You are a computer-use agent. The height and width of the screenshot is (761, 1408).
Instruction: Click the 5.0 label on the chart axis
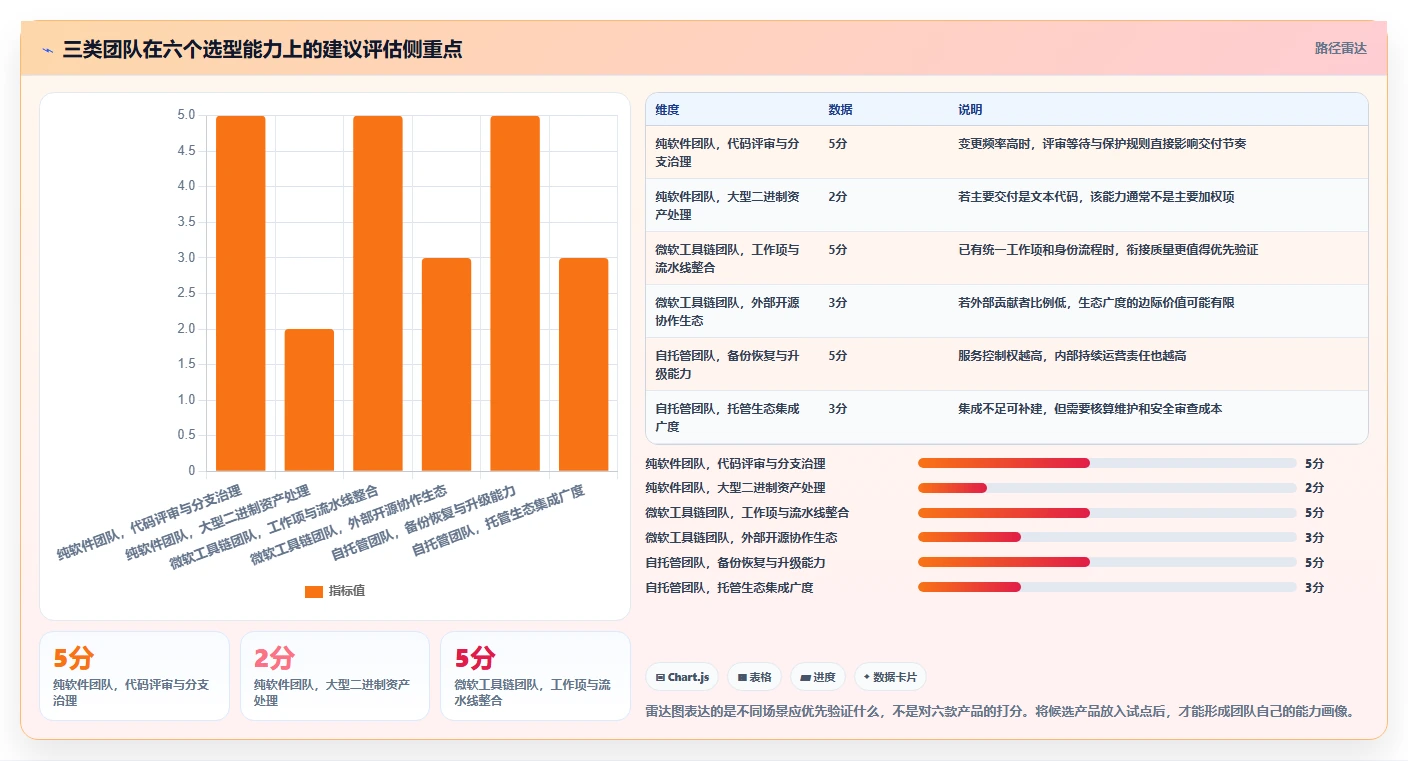[186, 115]
